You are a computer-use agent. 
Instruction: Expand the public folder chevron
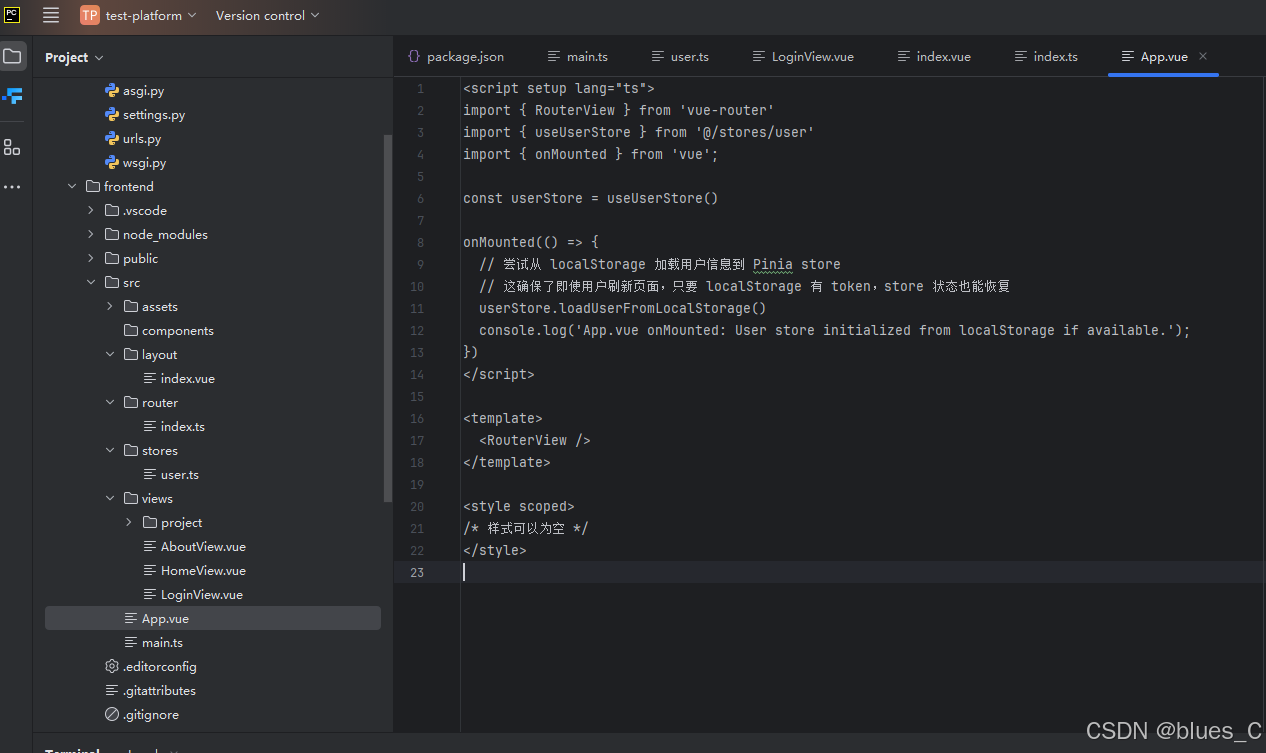click(91, 259)
